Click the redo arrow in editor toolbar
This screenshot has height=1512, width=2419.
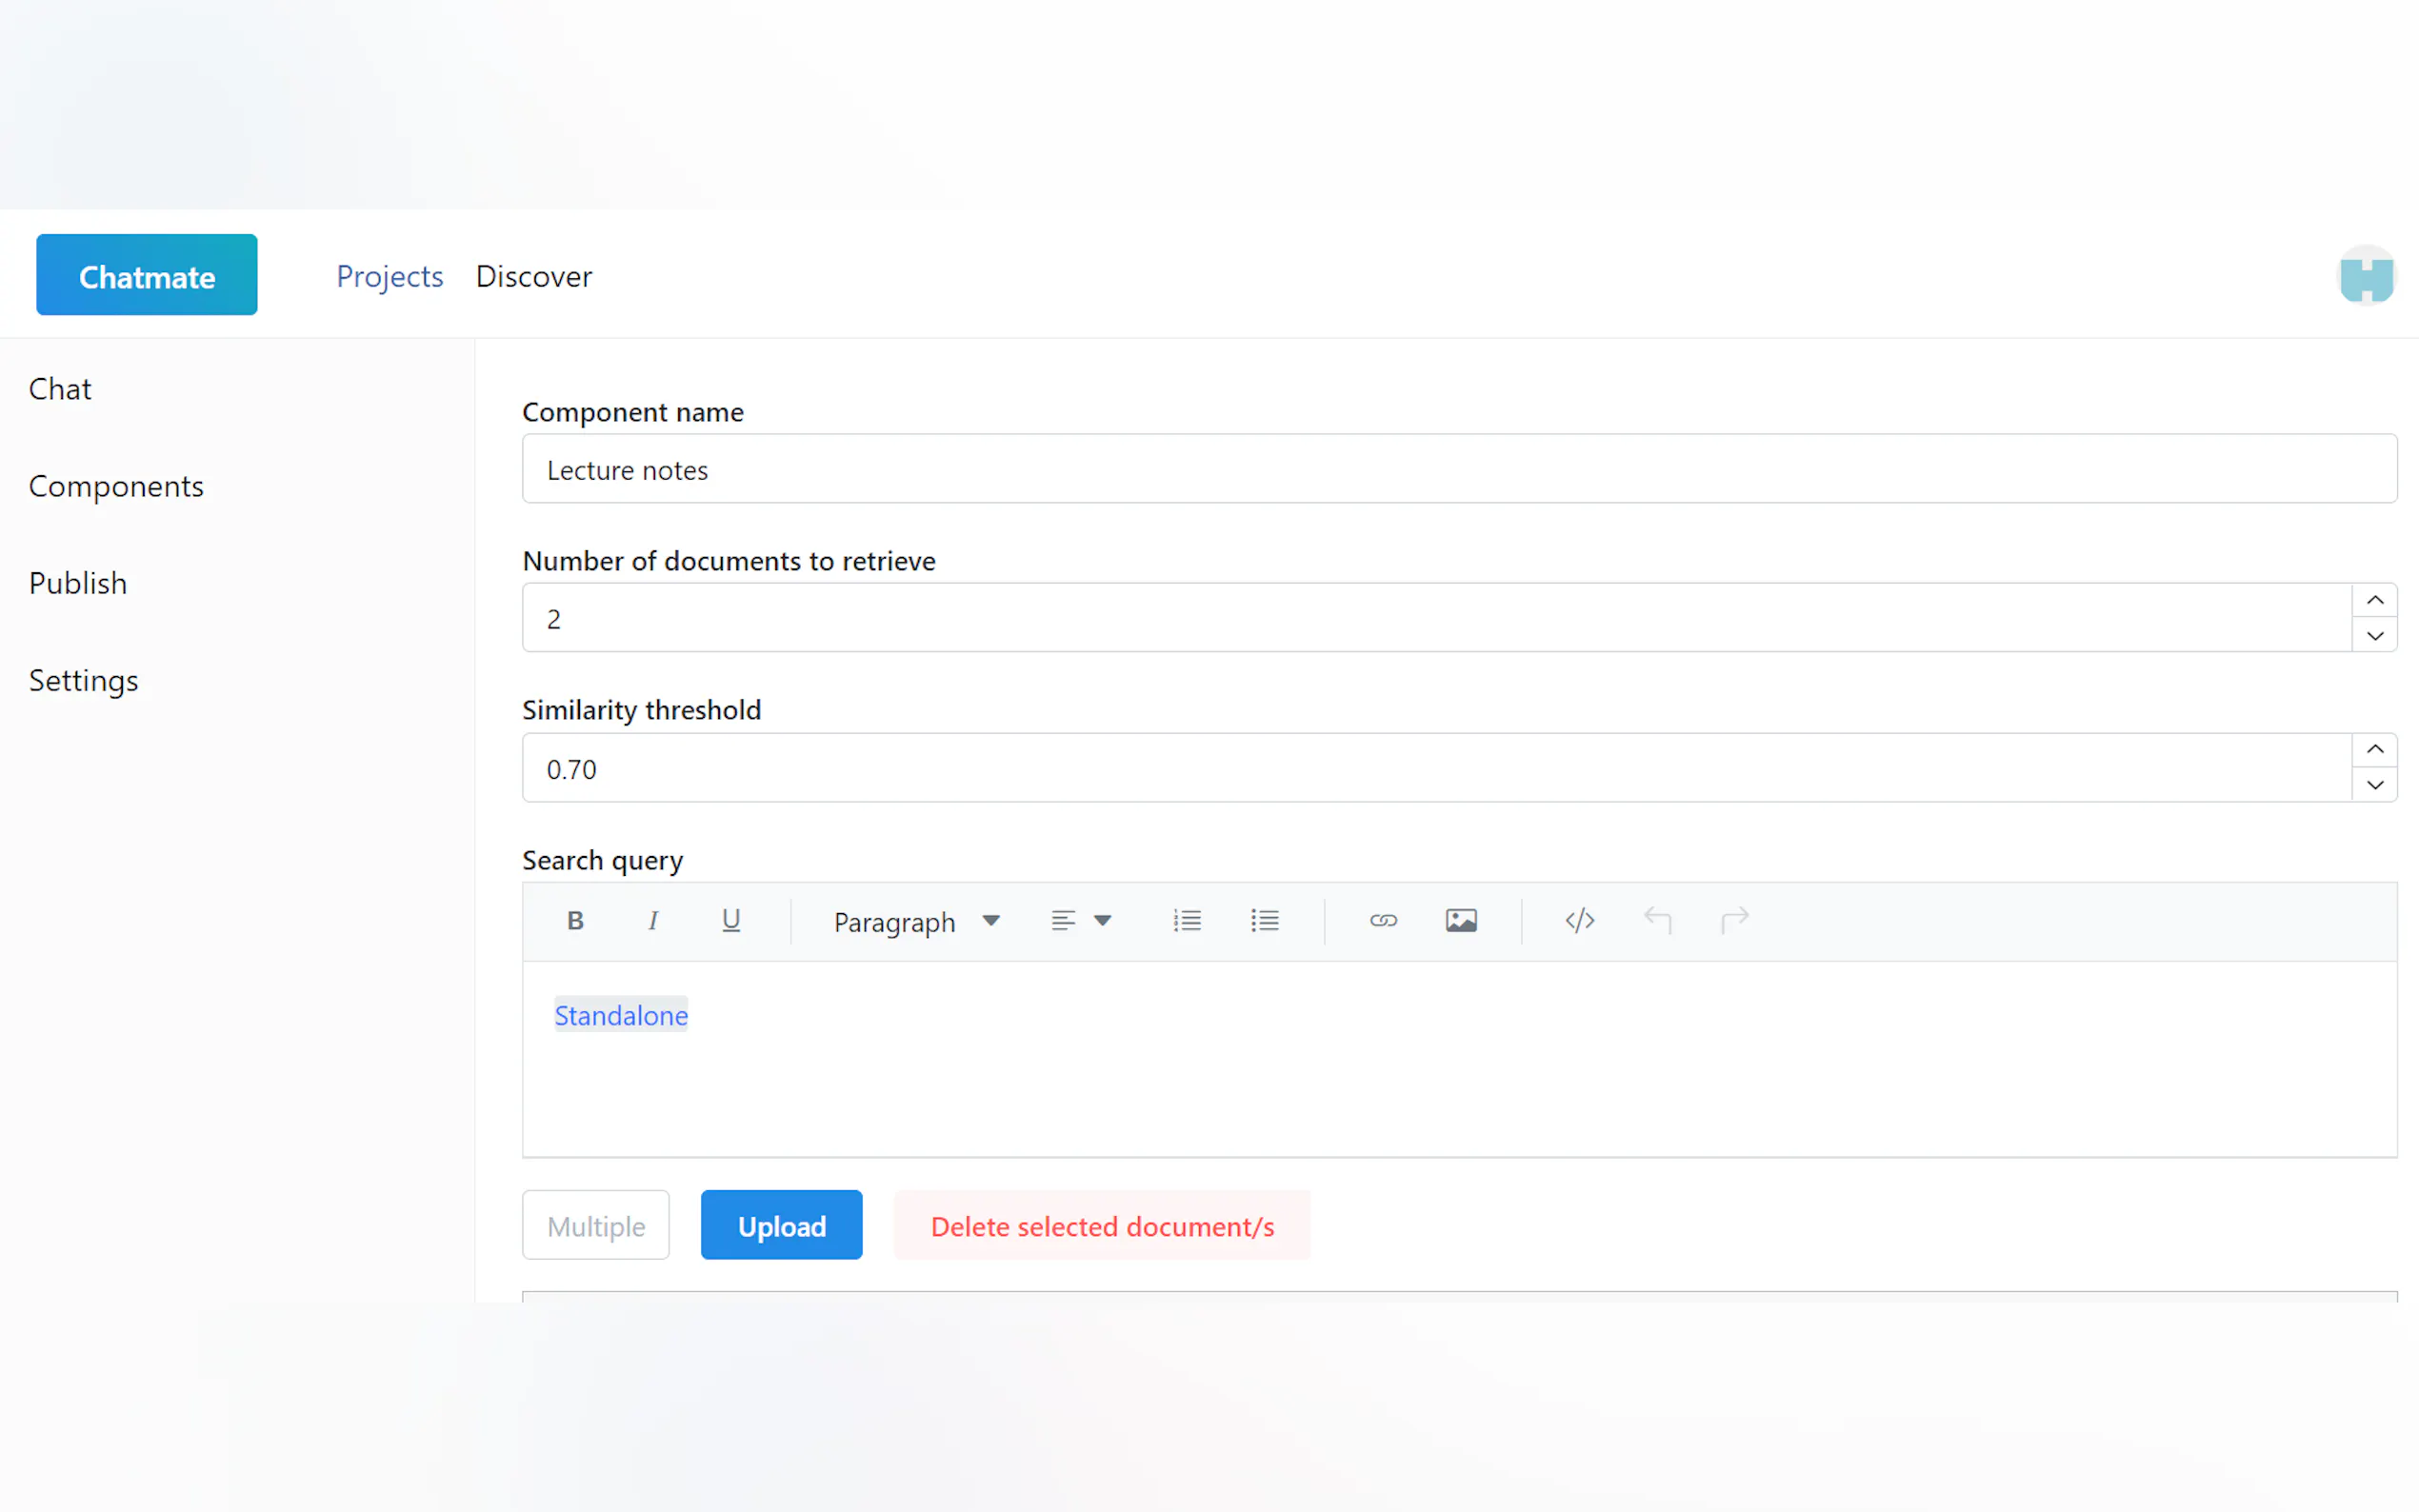click(x=1735, y=920)
